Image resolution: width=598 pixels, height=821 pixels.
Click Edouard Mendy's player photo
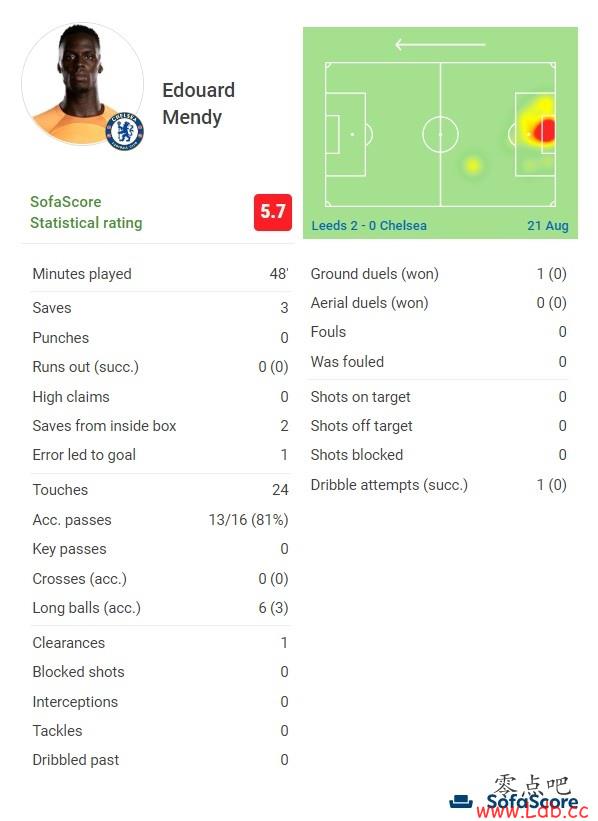82,84
